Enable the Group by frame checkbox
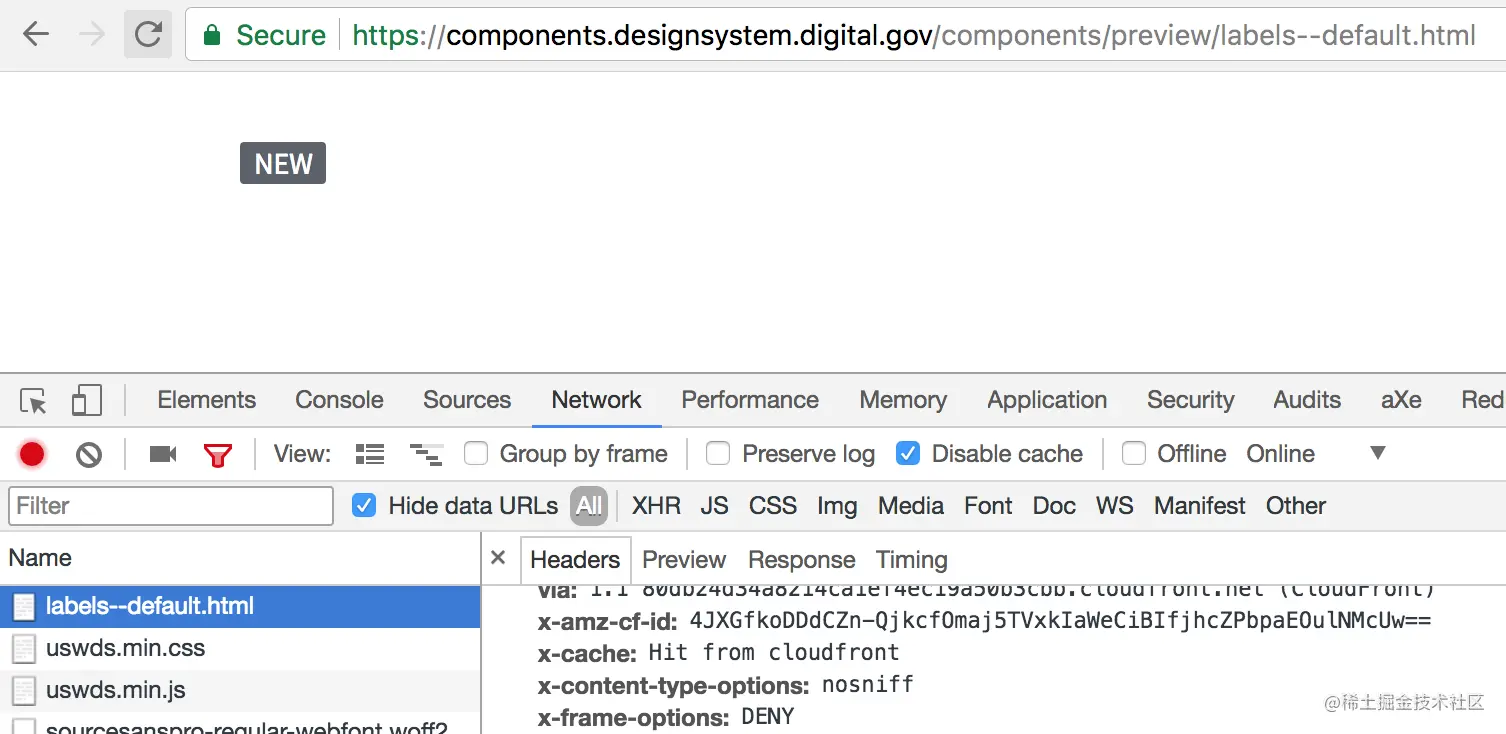The height and width of the screenshot is (734, 1506). 476,454
